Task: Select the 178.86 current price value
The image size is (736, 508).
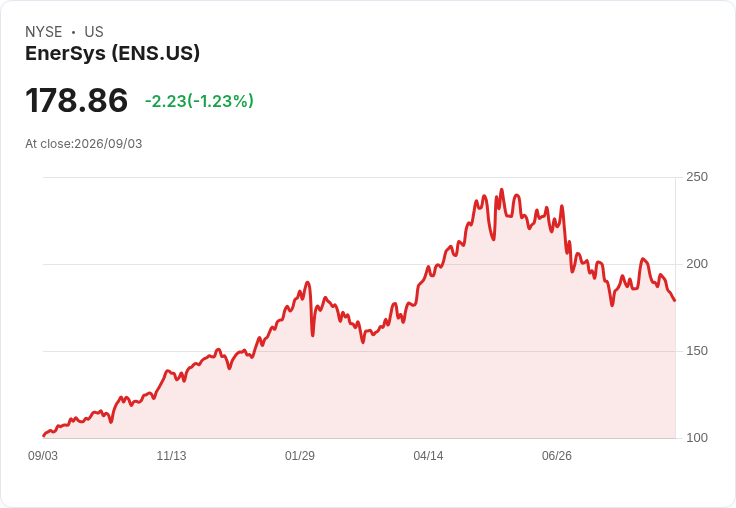Action: [x=76, y=100]
